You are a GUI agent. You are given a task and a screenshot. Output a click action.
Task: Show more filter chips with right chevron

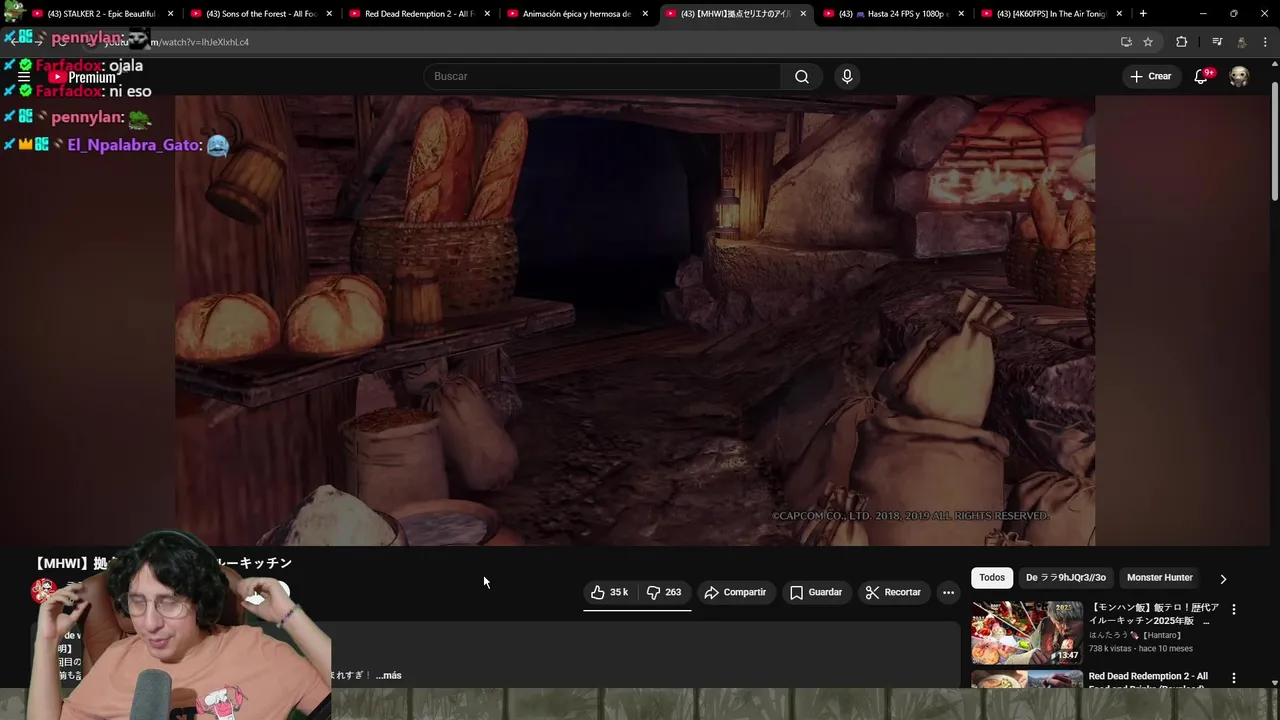[x=1223, y=578]
